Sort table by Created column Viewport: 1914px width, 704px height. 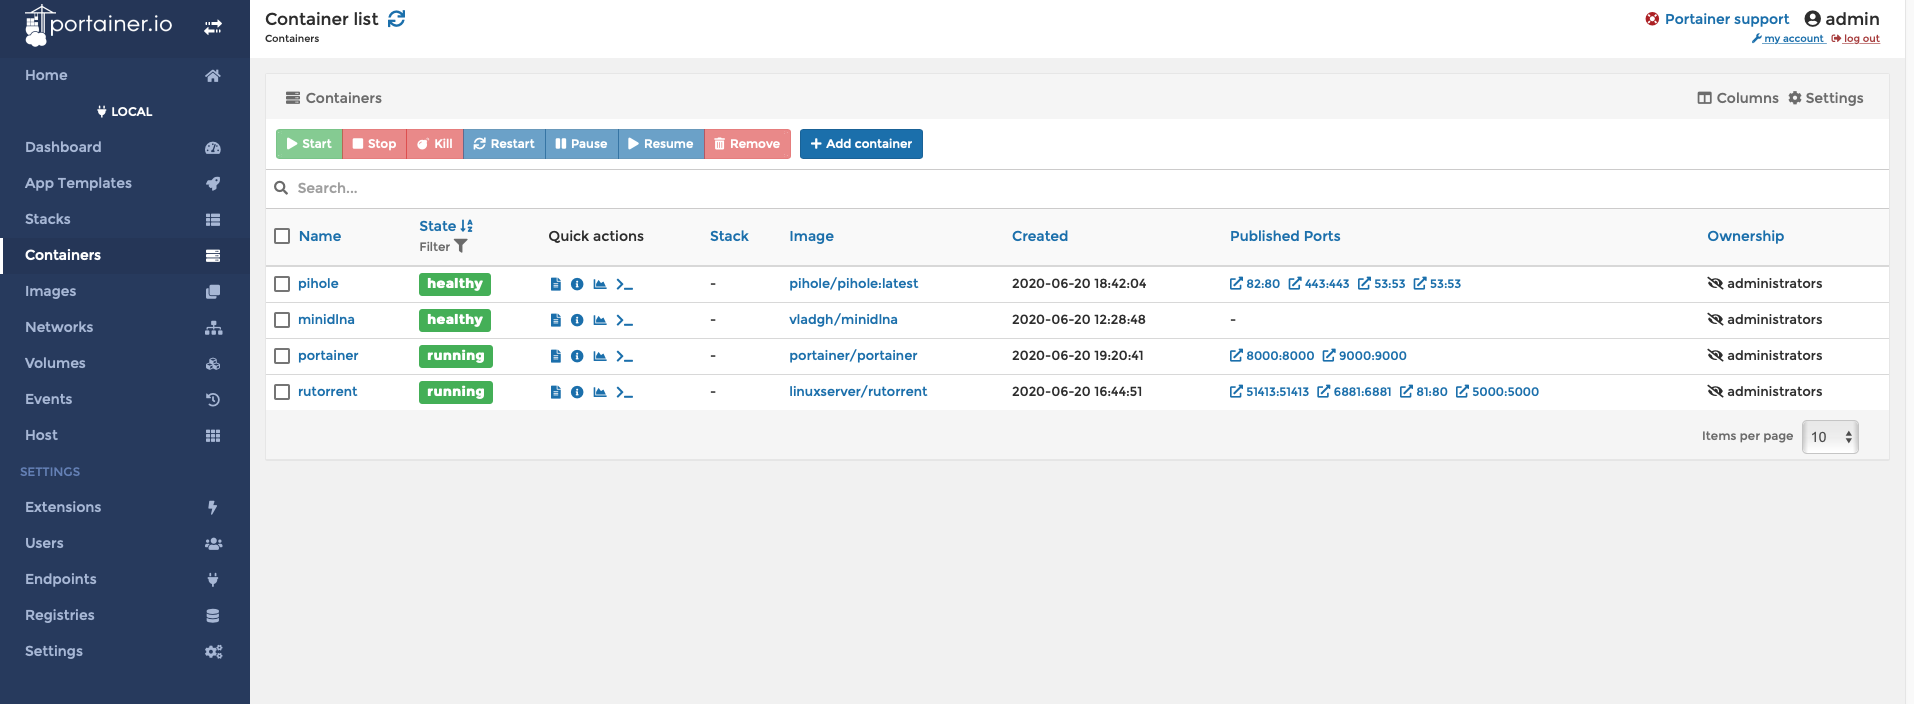(x=1040, y=236)
